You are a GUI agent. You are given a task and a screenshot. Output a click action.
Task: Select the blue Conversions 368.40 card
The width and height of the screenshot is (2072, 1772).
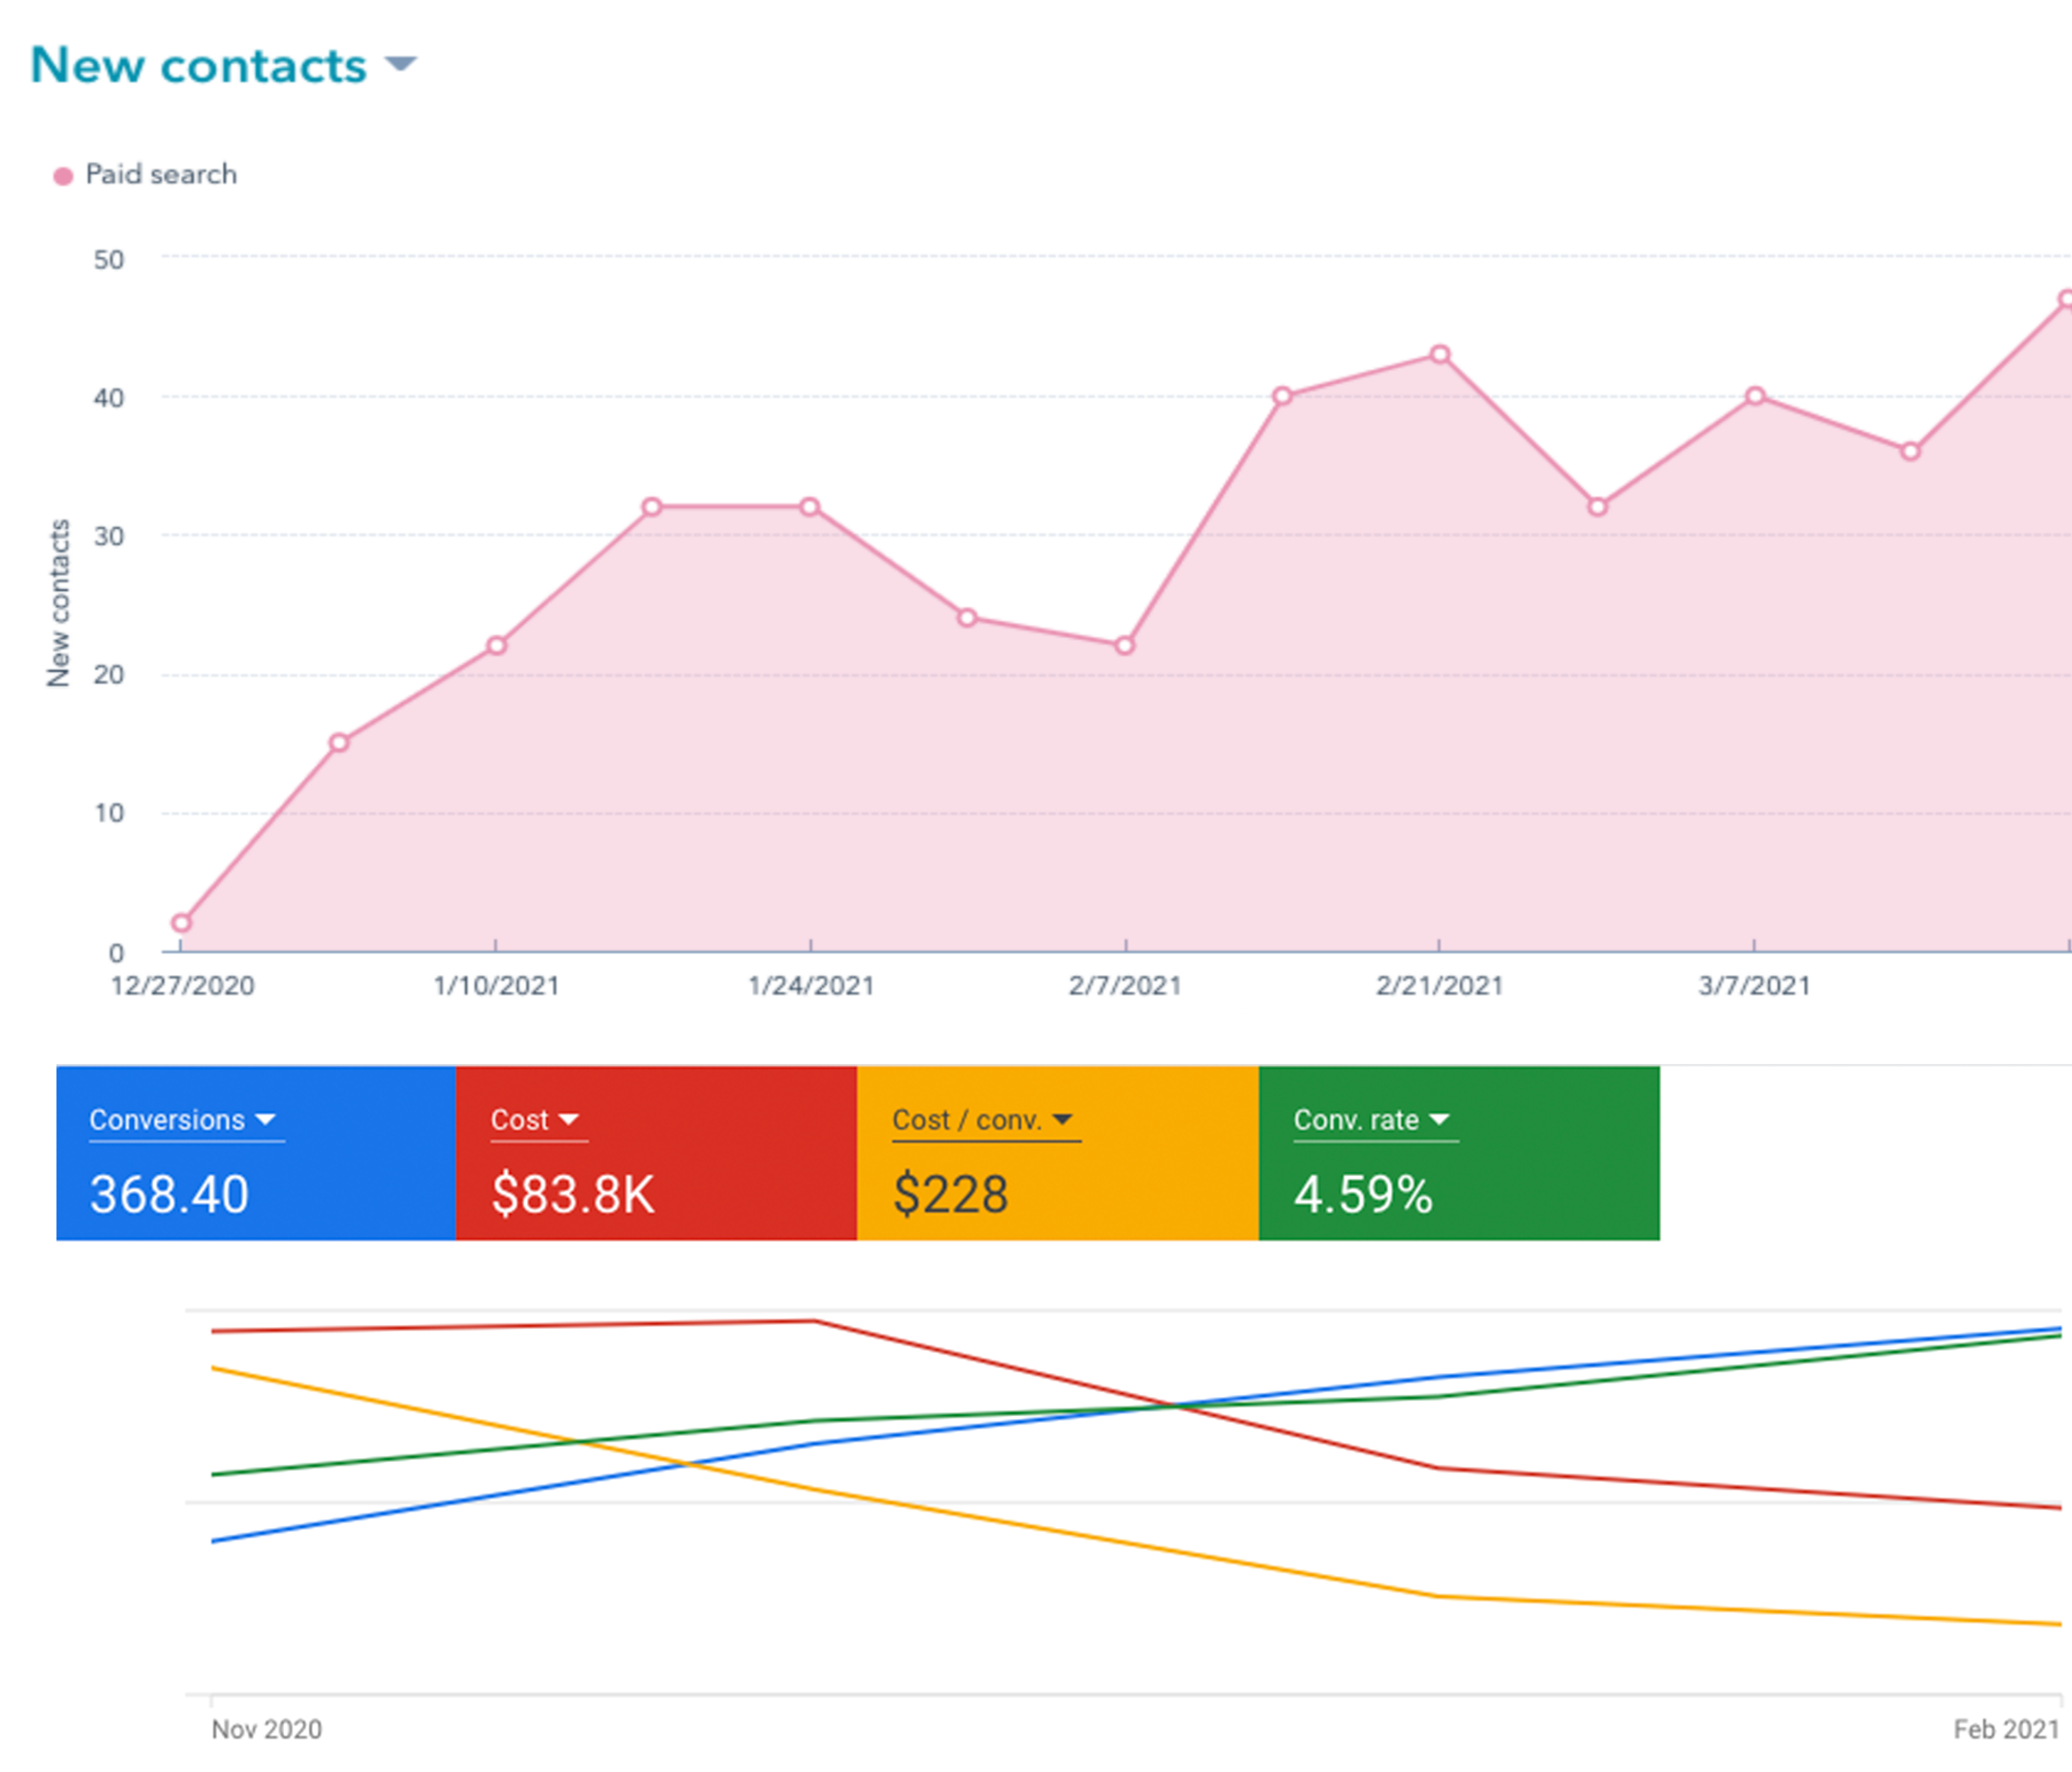coord(256,1153)
